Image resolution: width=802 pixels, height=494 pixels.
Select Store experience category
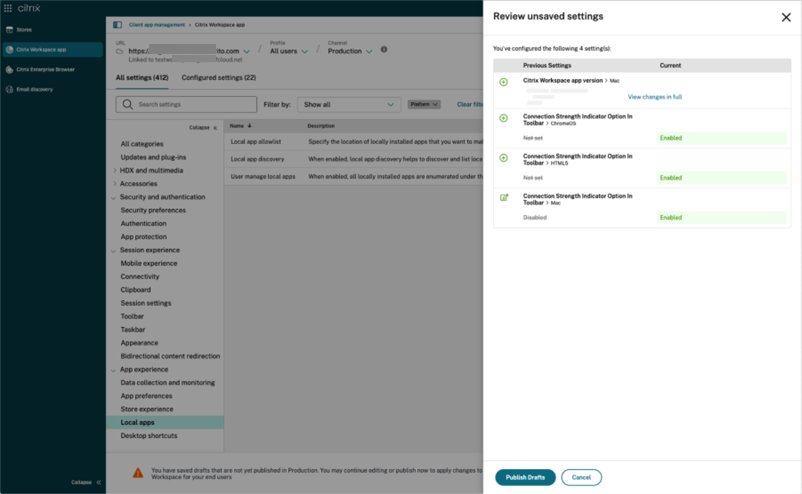click(x=147, y=410)
